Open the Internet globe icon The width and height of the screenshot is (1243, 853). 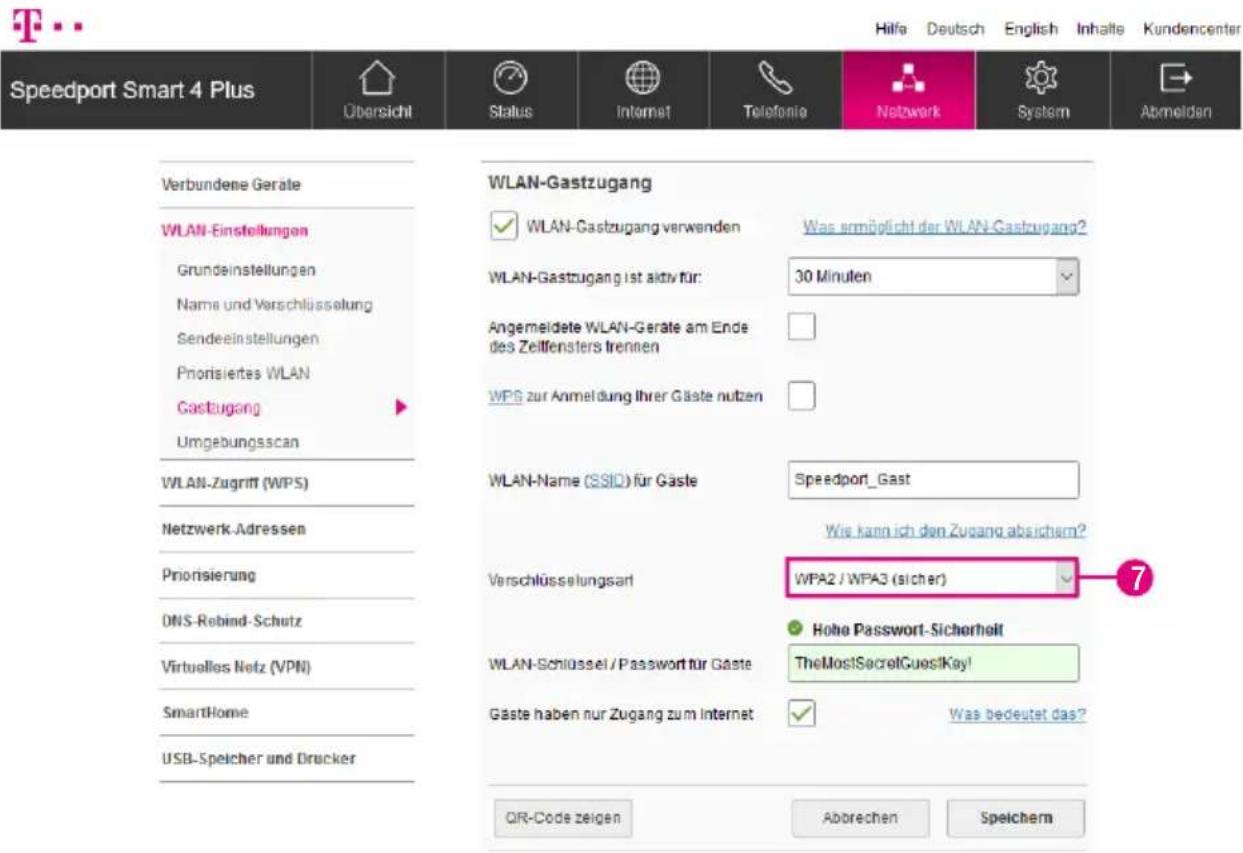pos(642,78)
